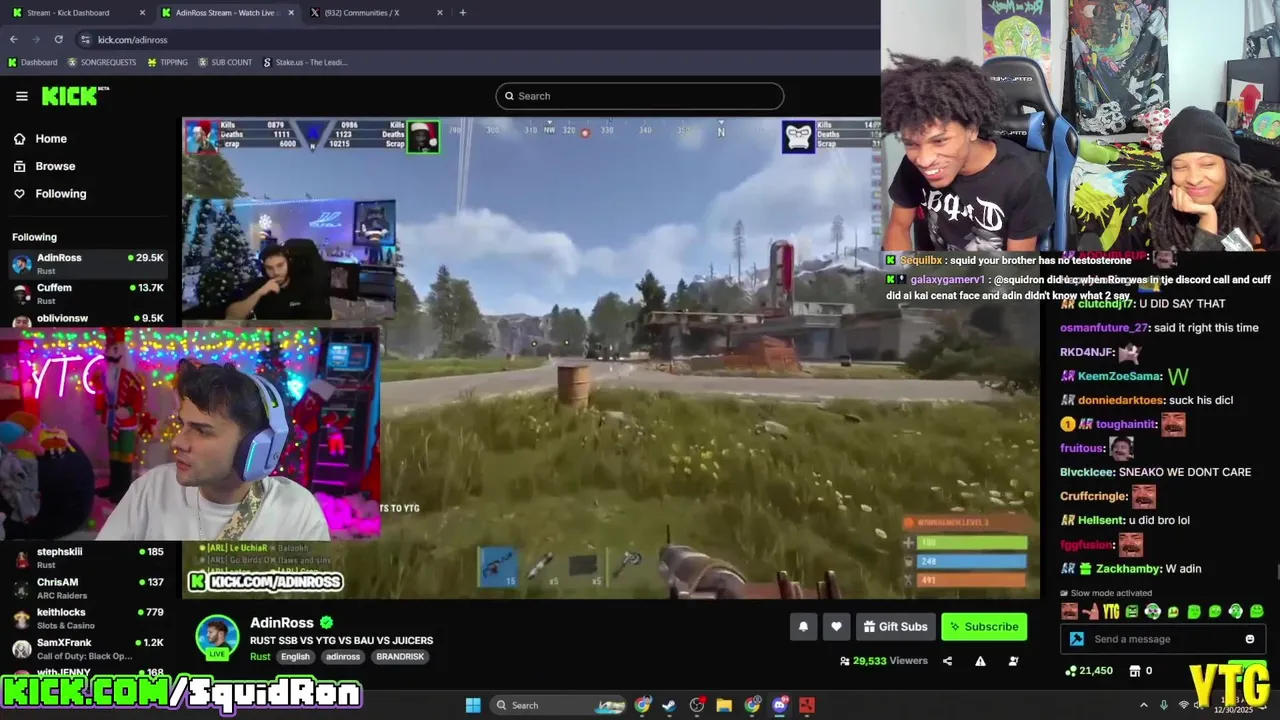Open the chat emoji picker
Screen dimensions: 1280x720
click(x=1250, y=639)
